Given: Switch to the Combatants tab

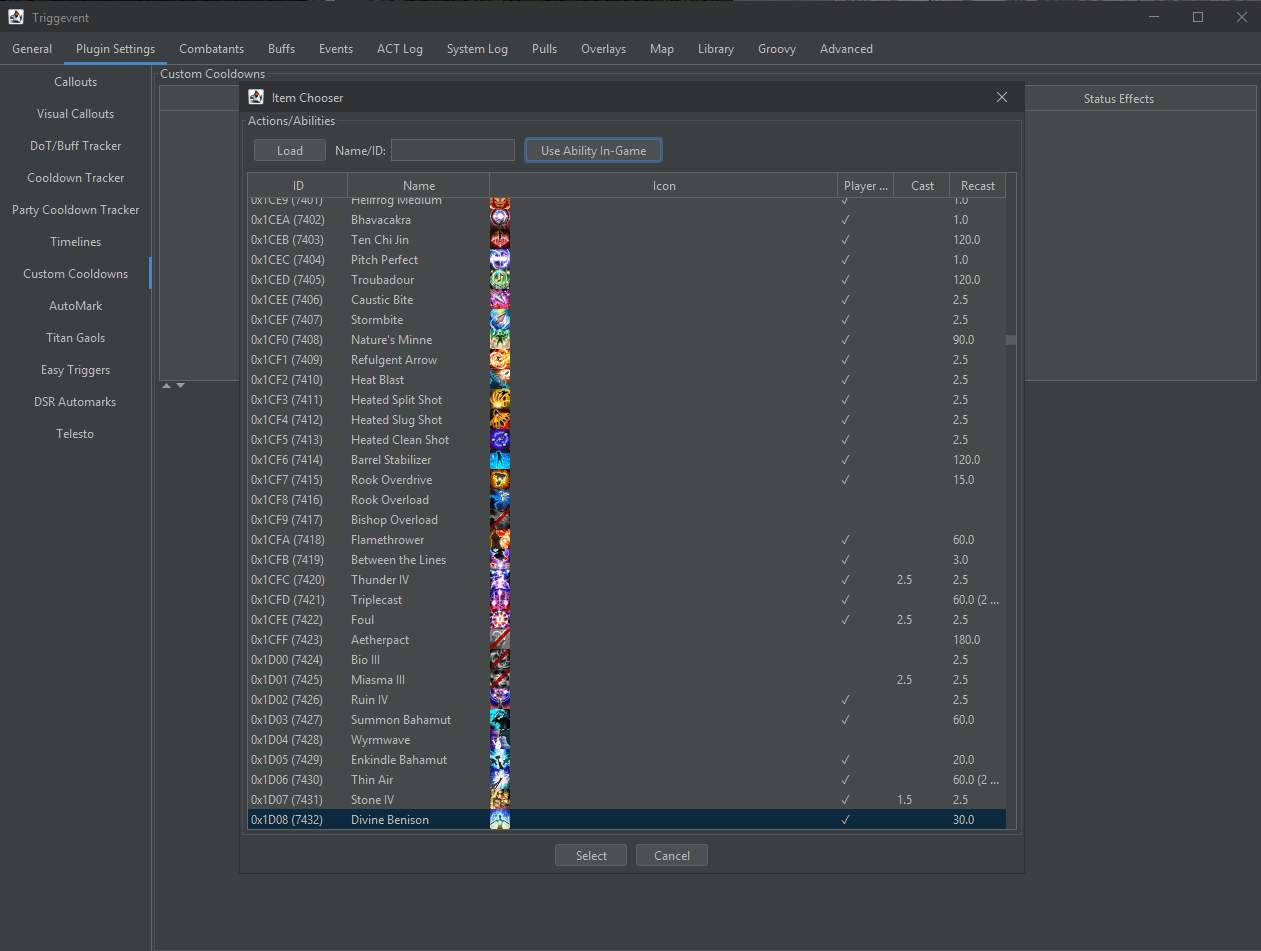Looking at the screenshot, I should [x=211, y=48].
